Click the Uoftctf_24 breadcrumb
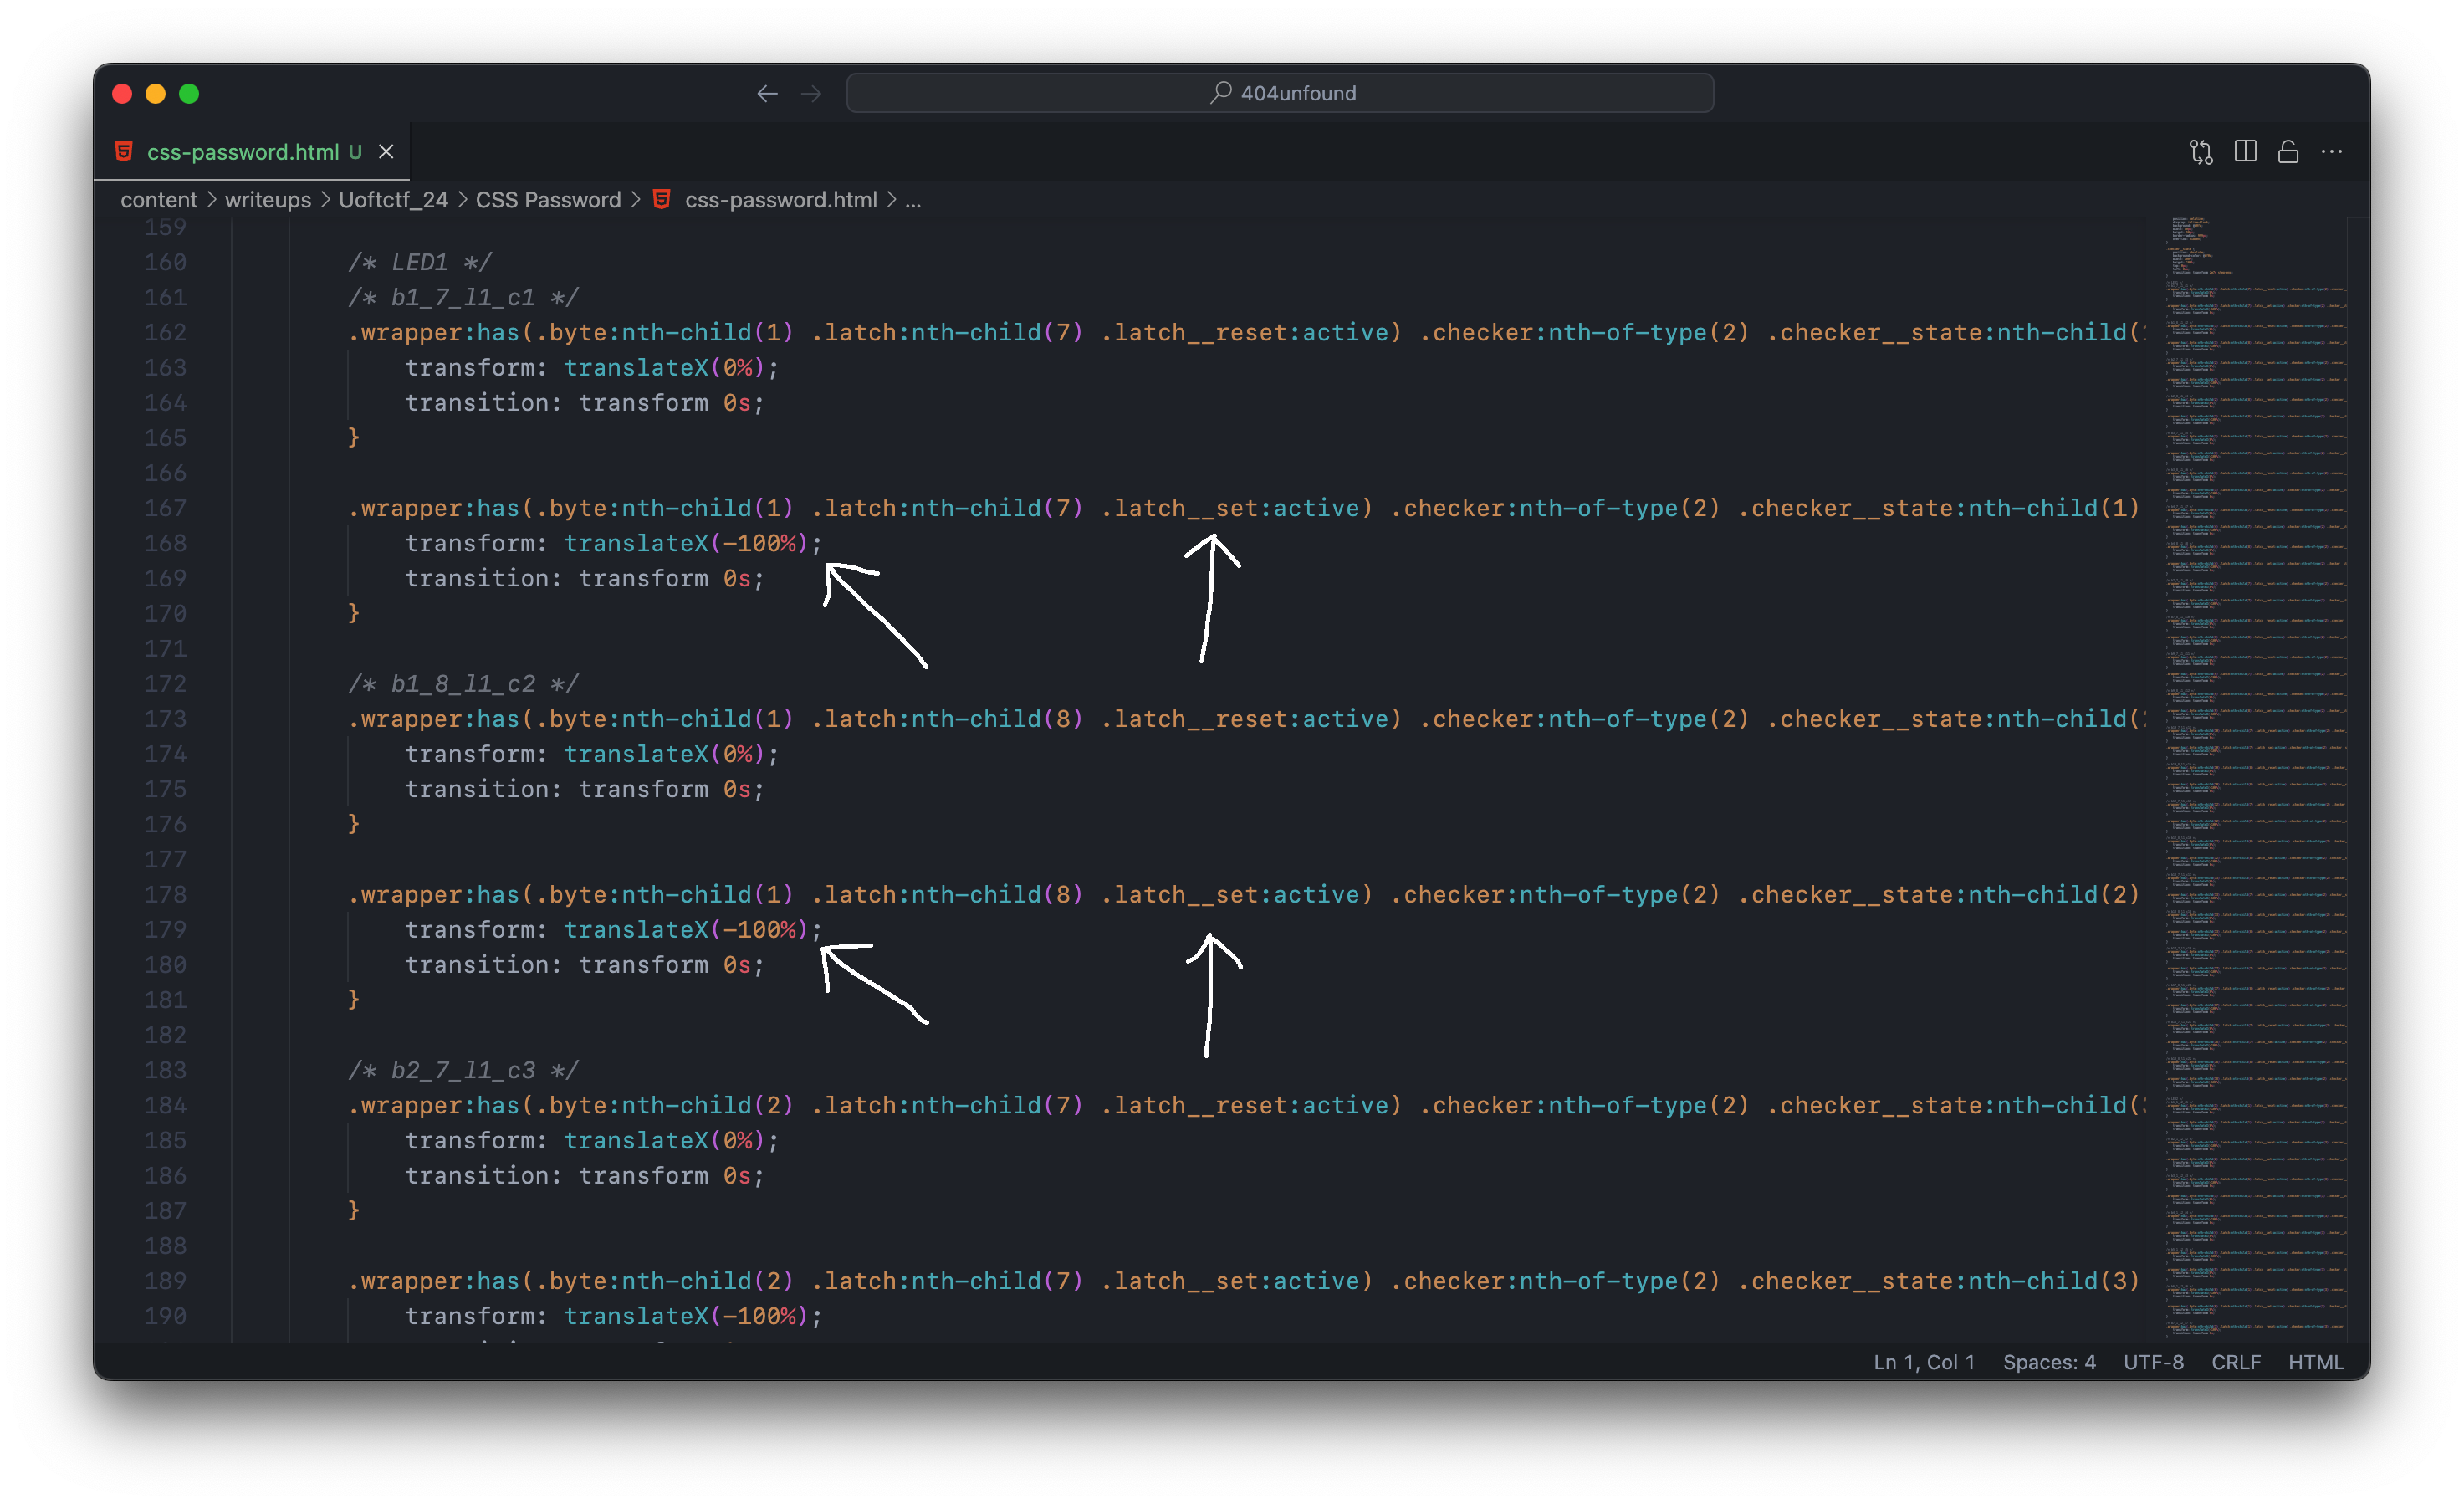The width and height of the screenshot is (2464, 1504). (393, 200)
